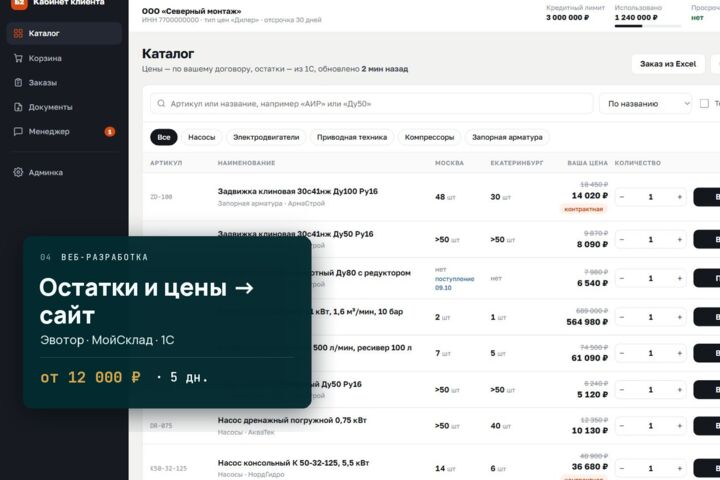Viewport: 720px width, 480px height.
Task: Click the Менеджер notification badge
Action: tap(110, 132)
